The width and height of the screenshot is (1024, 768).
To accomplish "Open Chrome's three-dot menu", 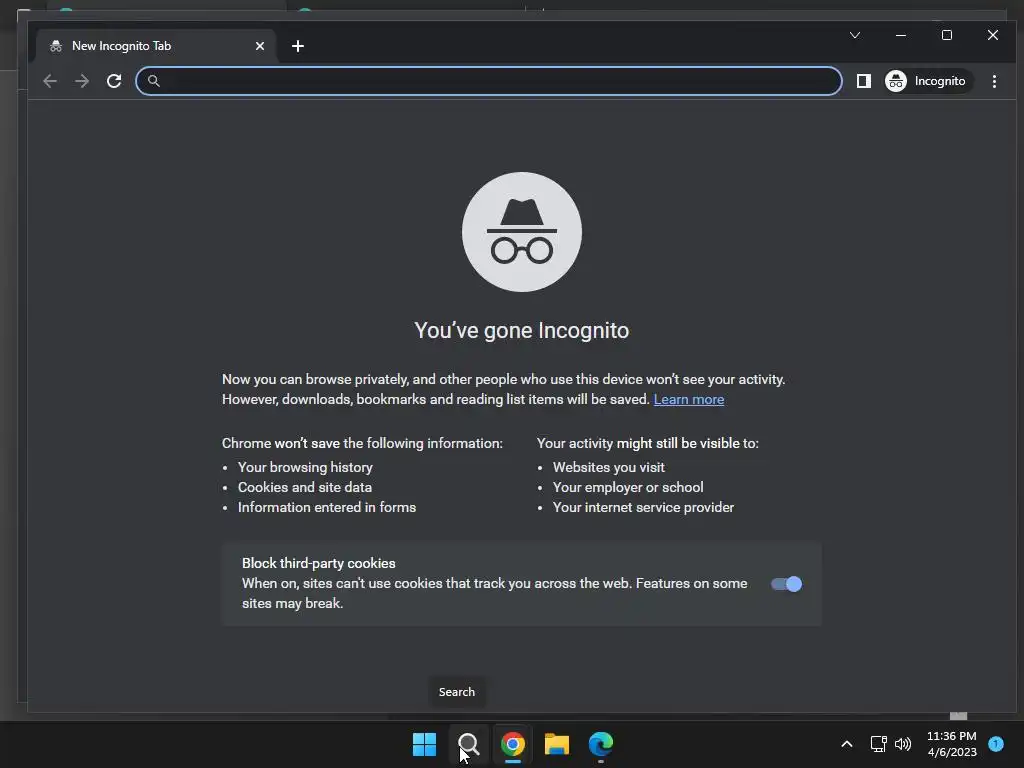I will [x=994, y=81].
